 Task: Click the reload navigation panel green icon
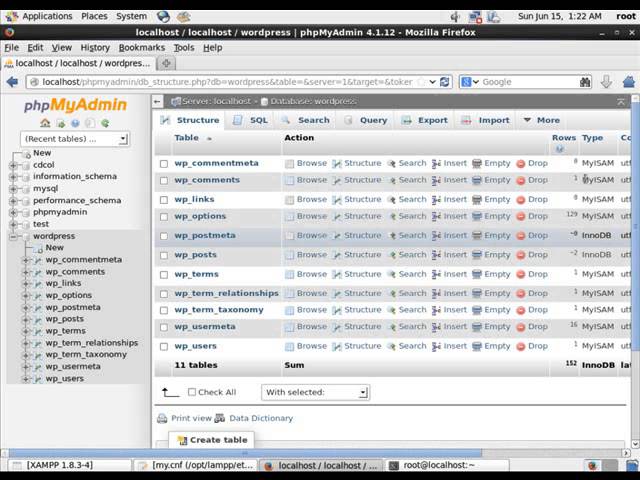tap(105, 123)
